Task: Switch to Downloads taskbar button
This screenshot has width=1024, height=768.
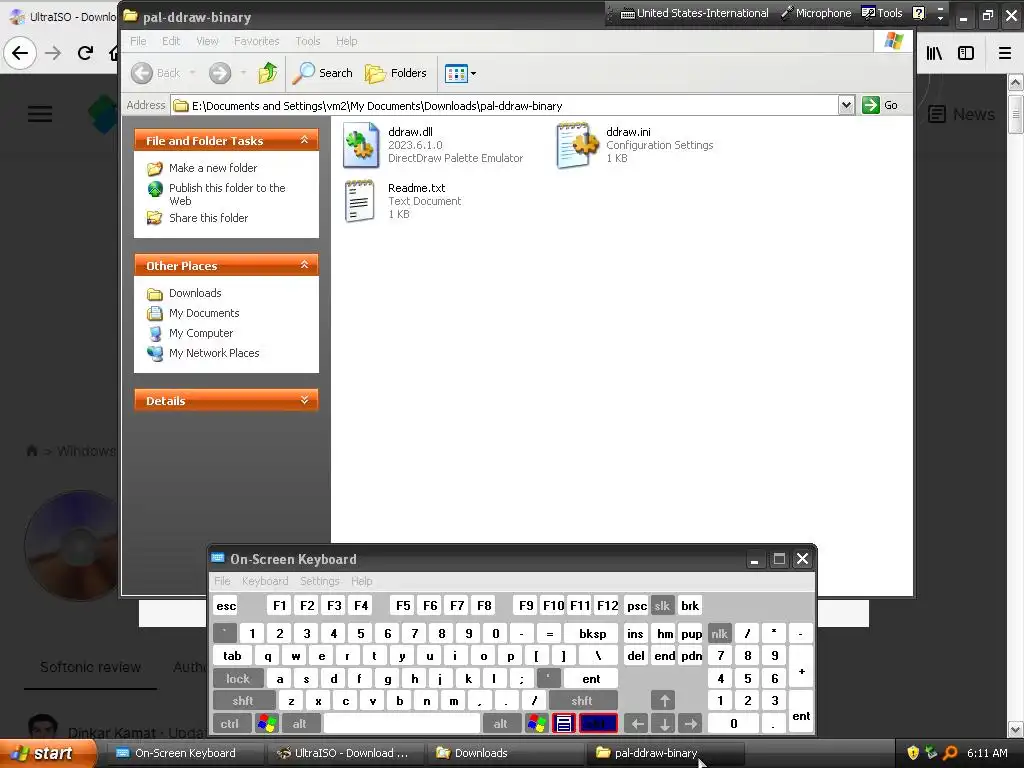Action: (x=504, y=753)
